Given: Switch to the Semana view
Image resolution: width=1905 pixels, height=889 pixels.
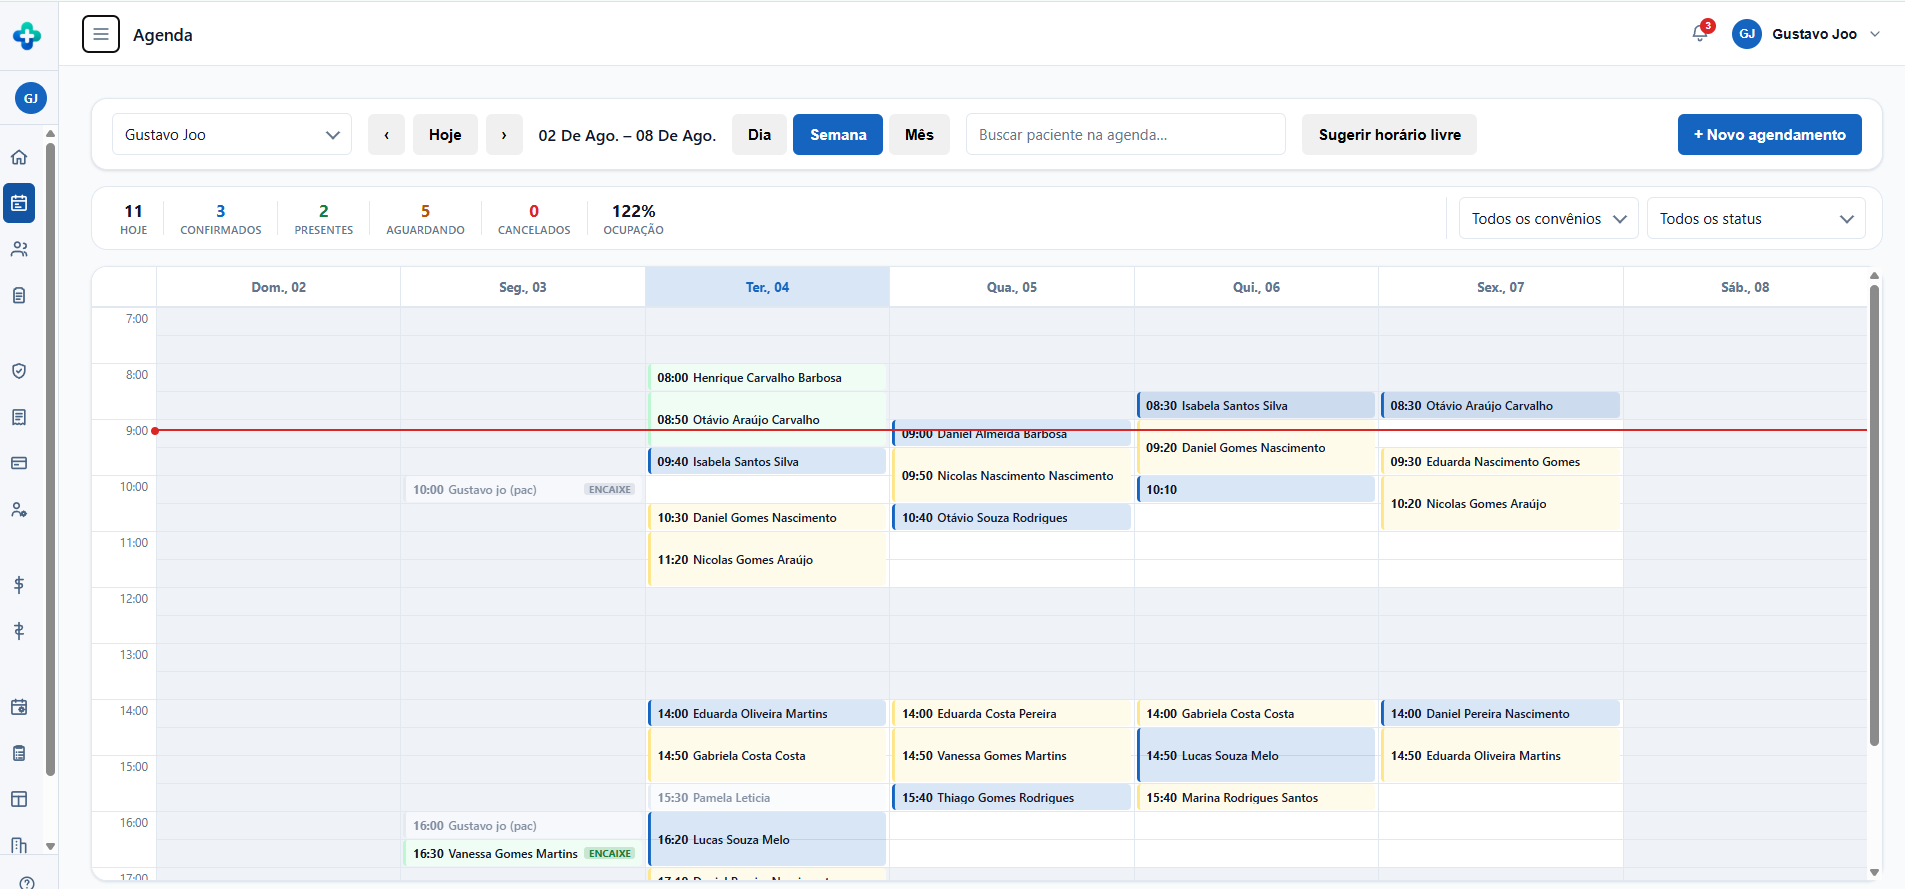Looking at the screenshot, I should click(x=838, y=135).
